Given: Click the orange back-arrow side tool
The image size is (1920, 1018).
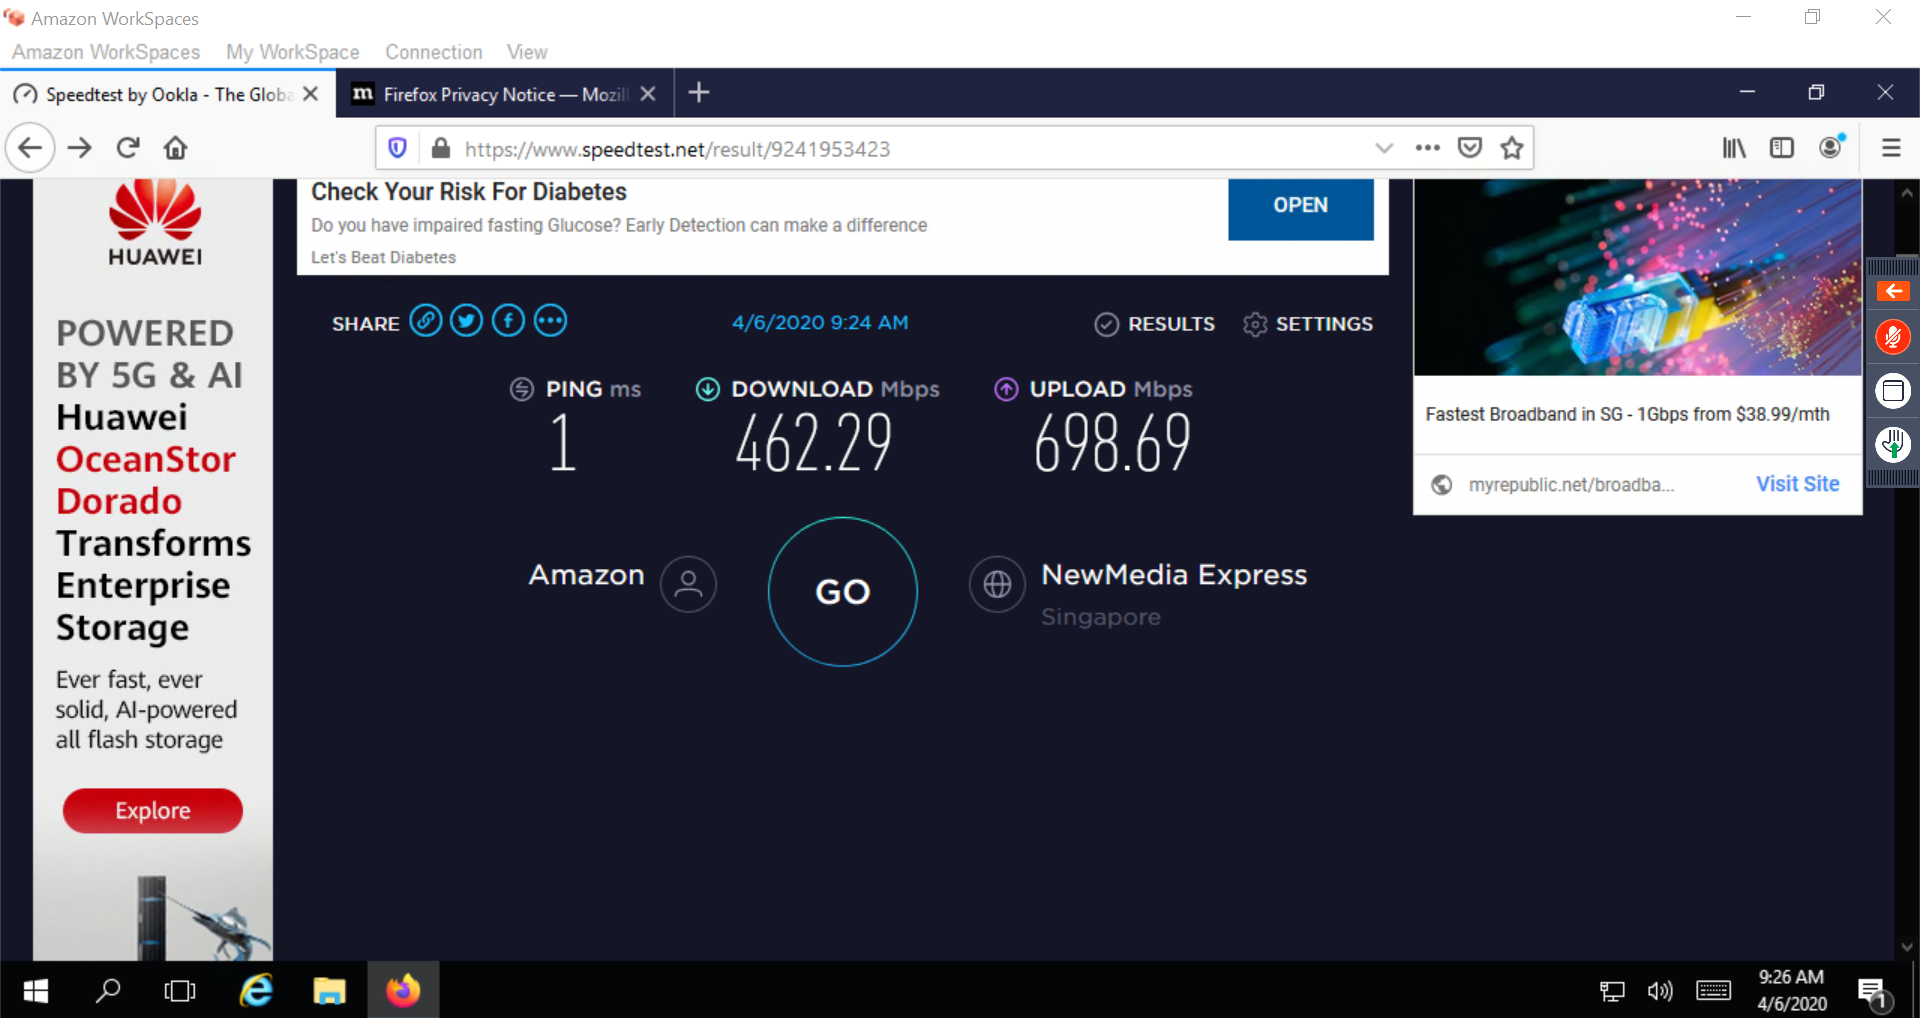Looking at the screenshot, I should coord(1892,291).
